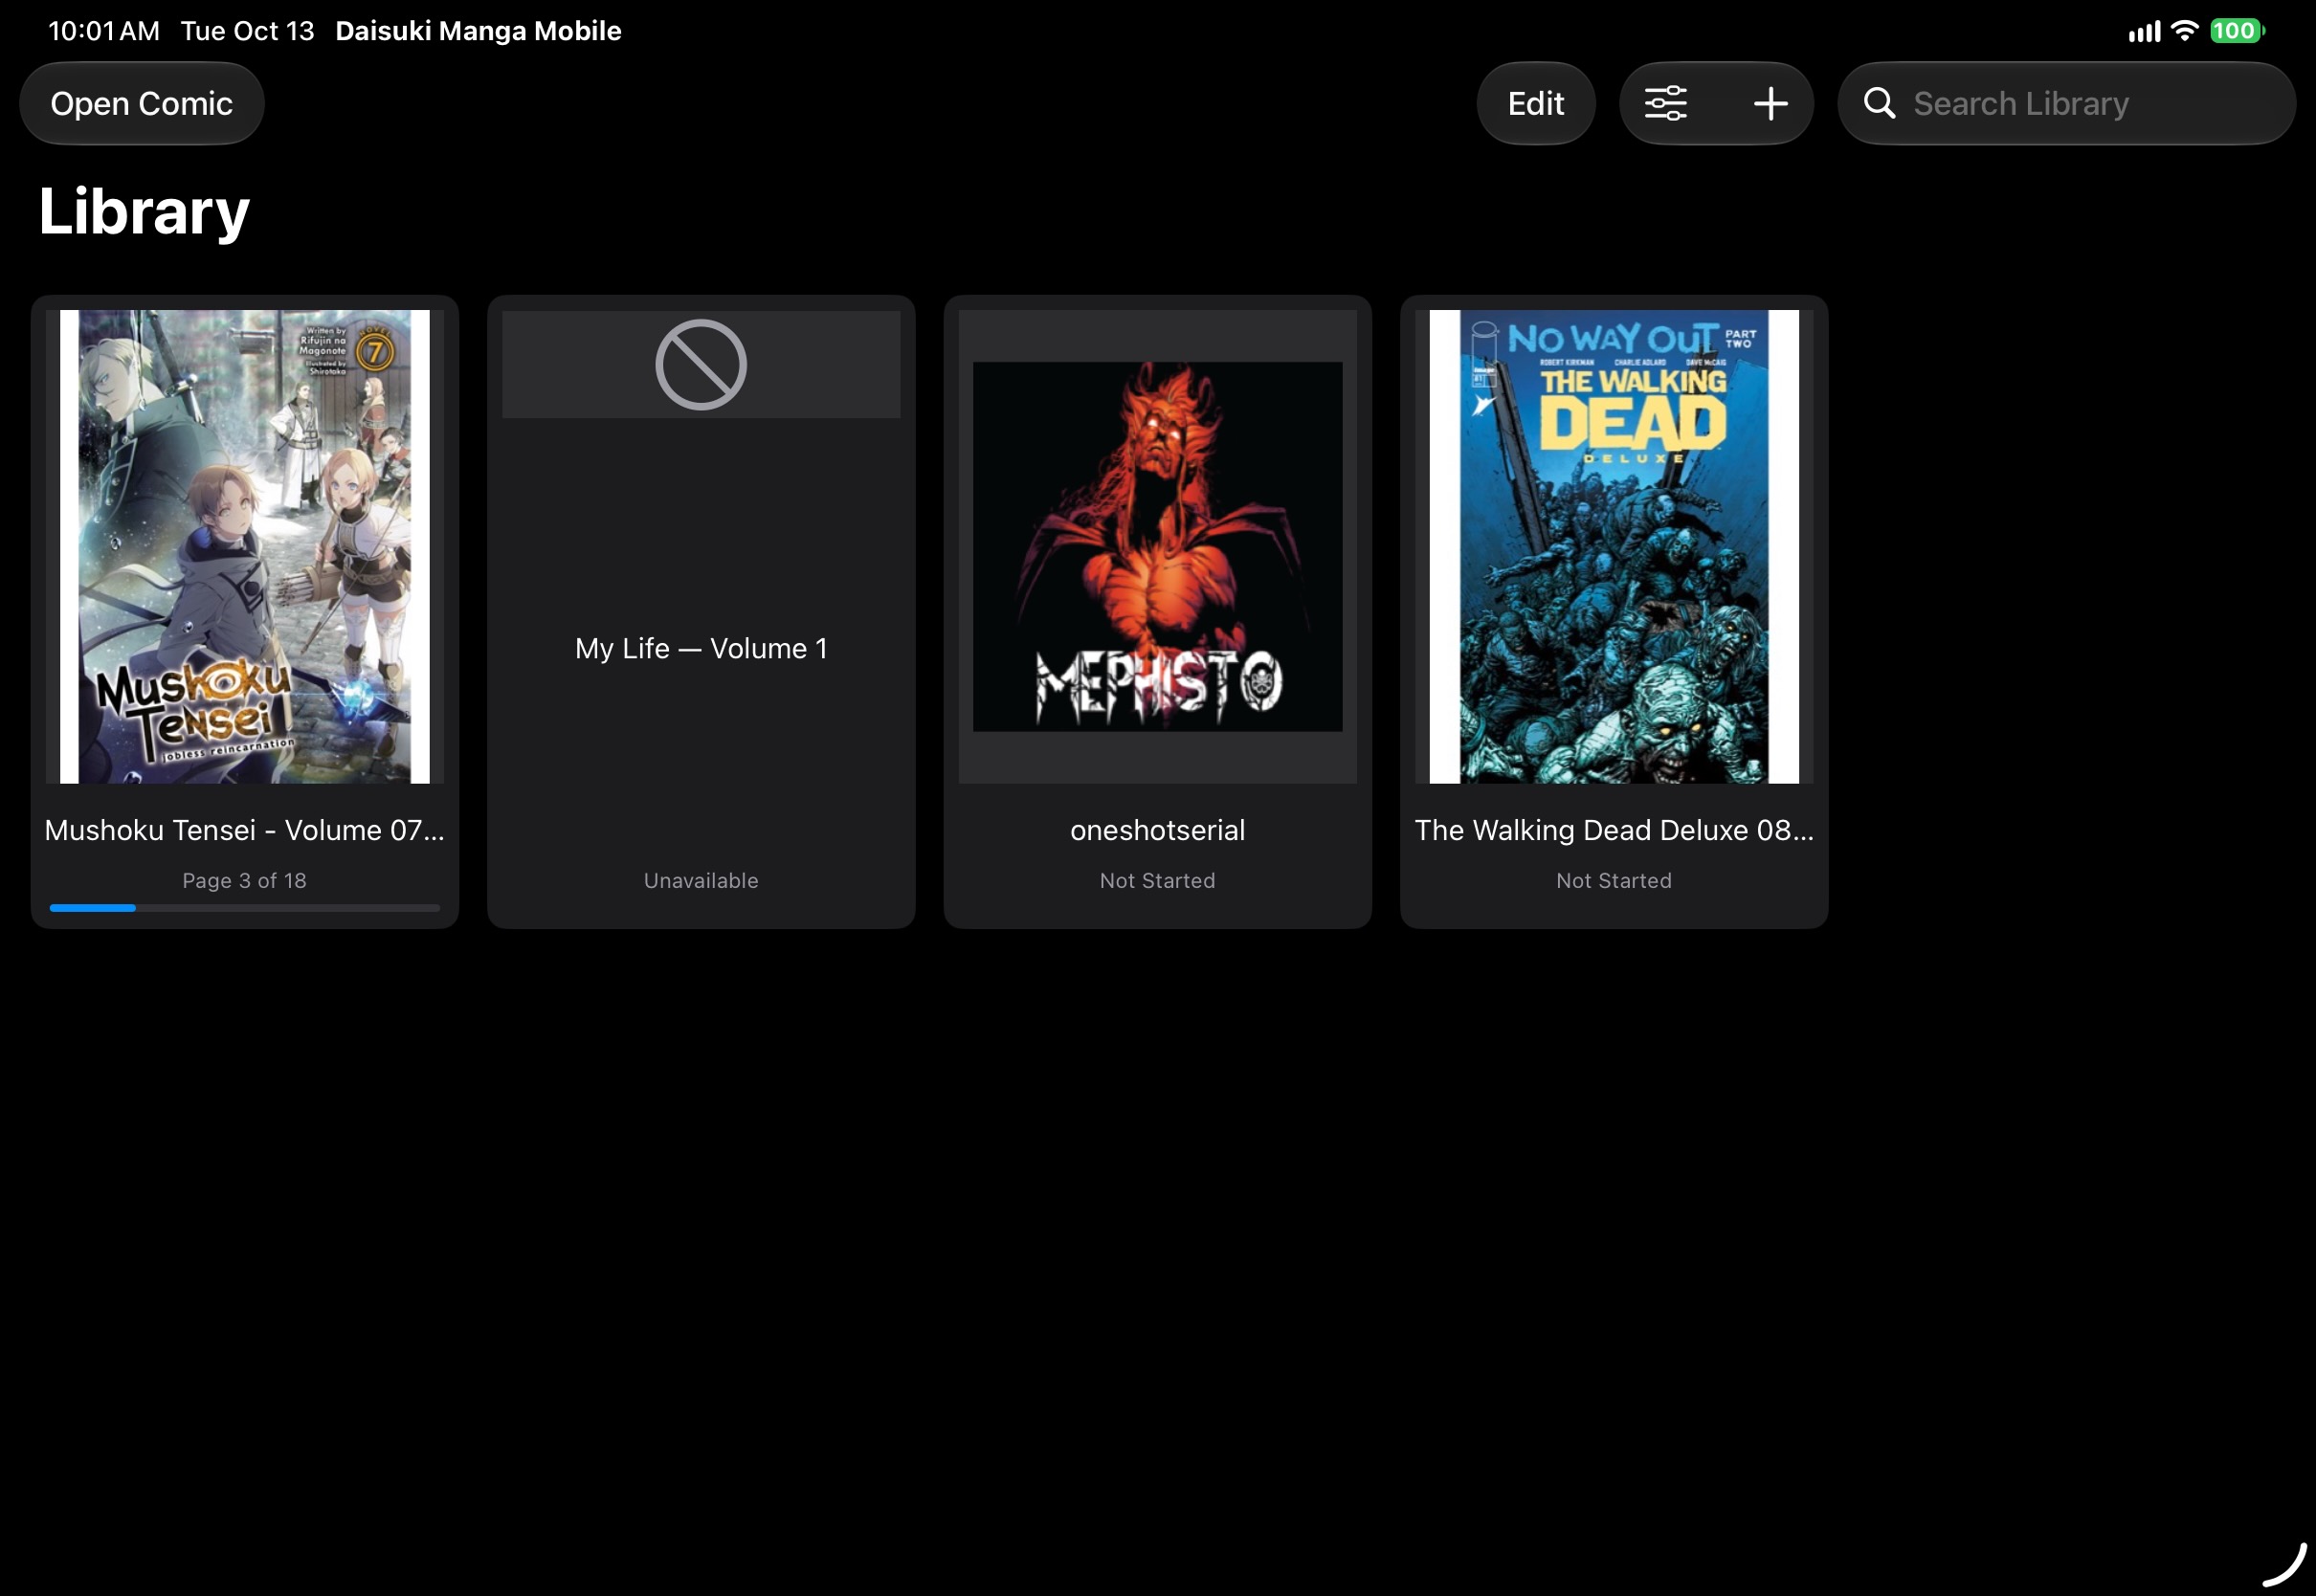Tap the battery indicator in status bar
2316x1596 pixels.
[2237, 31]
